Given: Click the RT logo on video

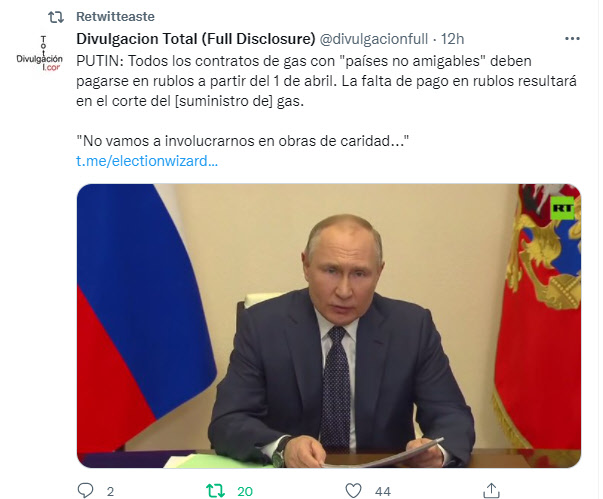Looking at the screenshot, I should point(562,208).
